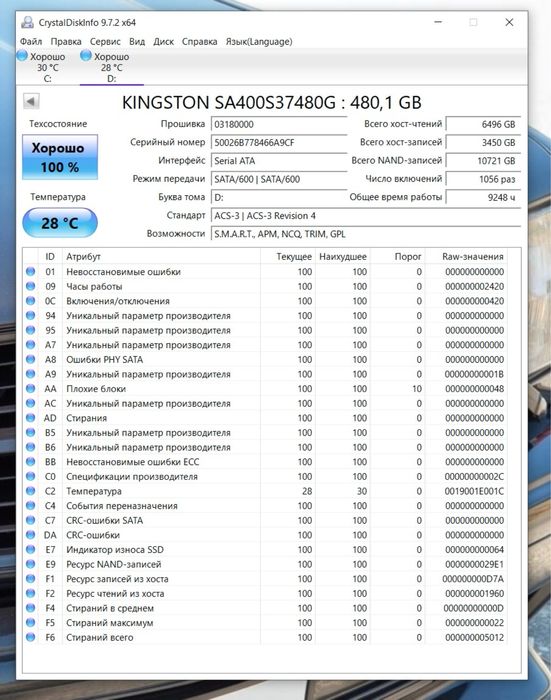Click the status dot of attribute A7
The image size is (551, 700).
(30, 345)
